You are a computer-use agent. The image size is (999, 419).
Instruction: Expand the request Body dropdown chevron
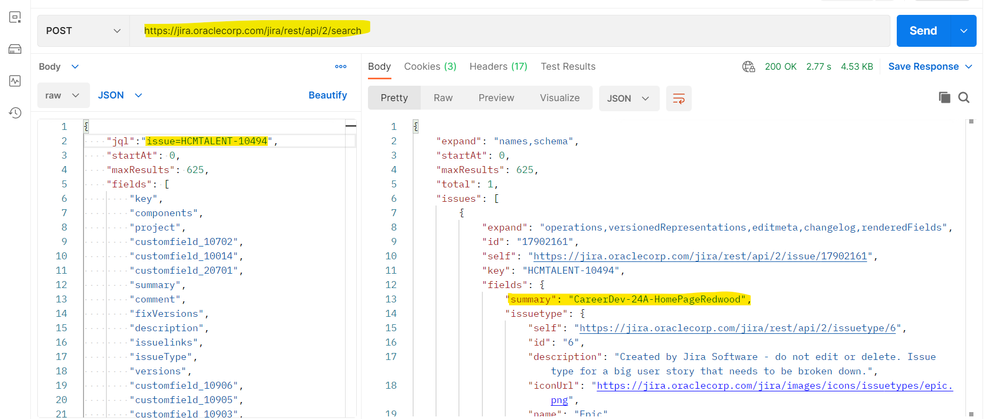[75, 67]
